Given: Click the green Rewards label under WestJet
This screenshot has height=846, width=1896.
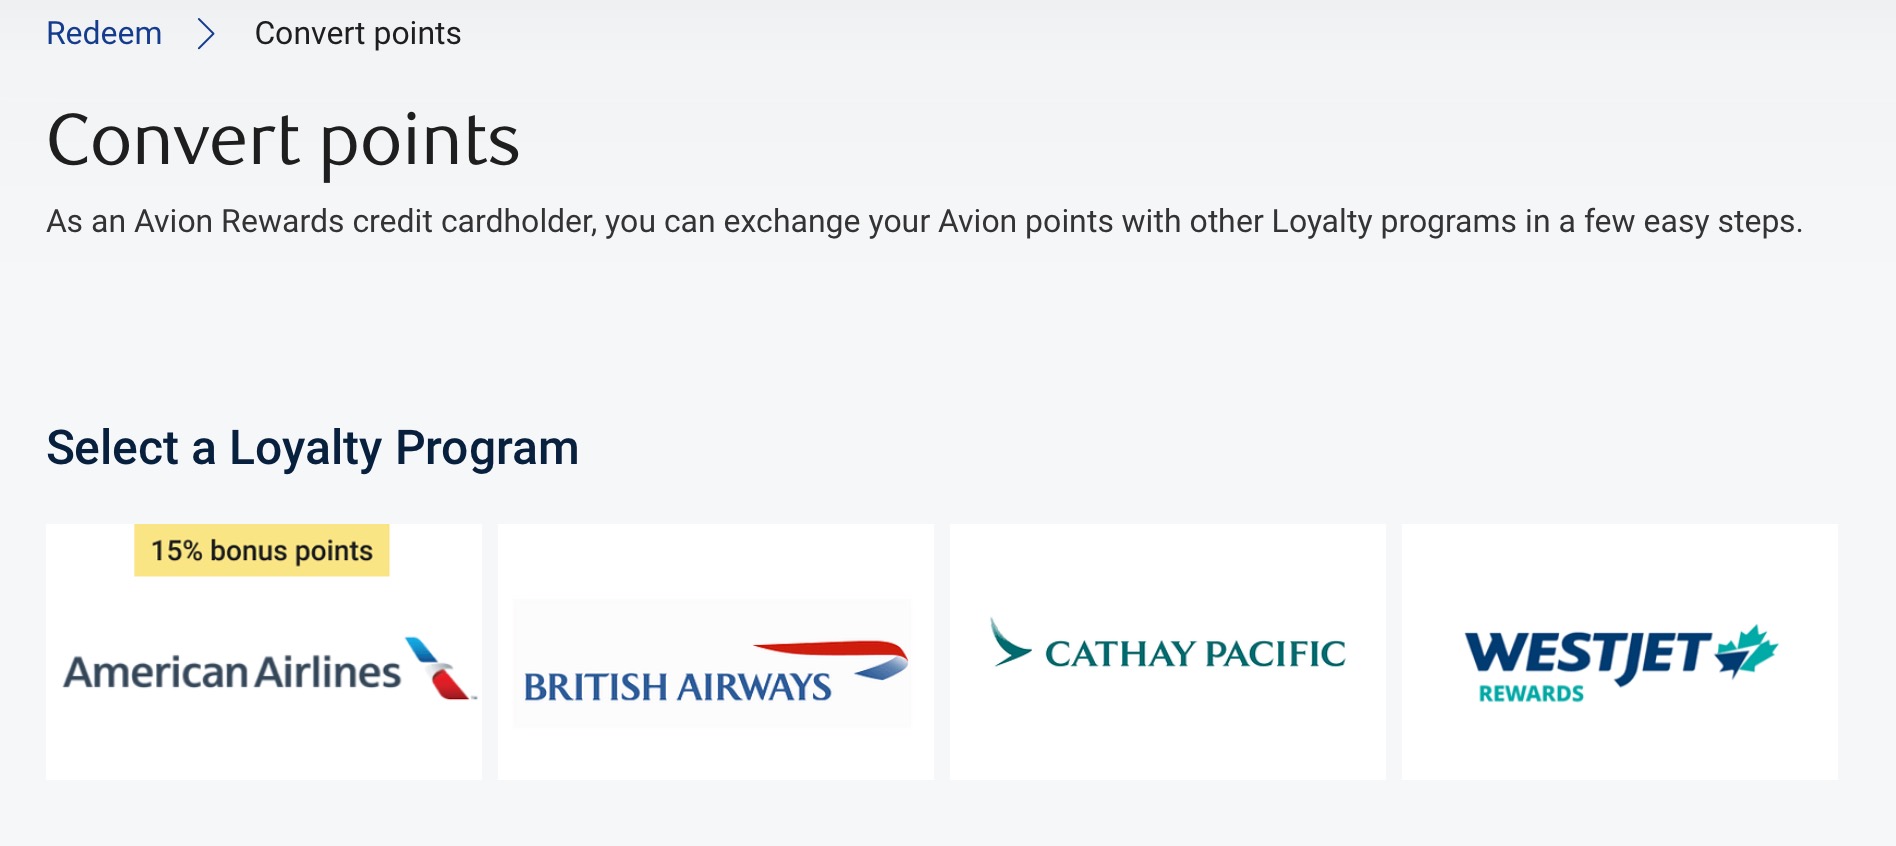Looking at the screenshot, I should (1531, 694).
